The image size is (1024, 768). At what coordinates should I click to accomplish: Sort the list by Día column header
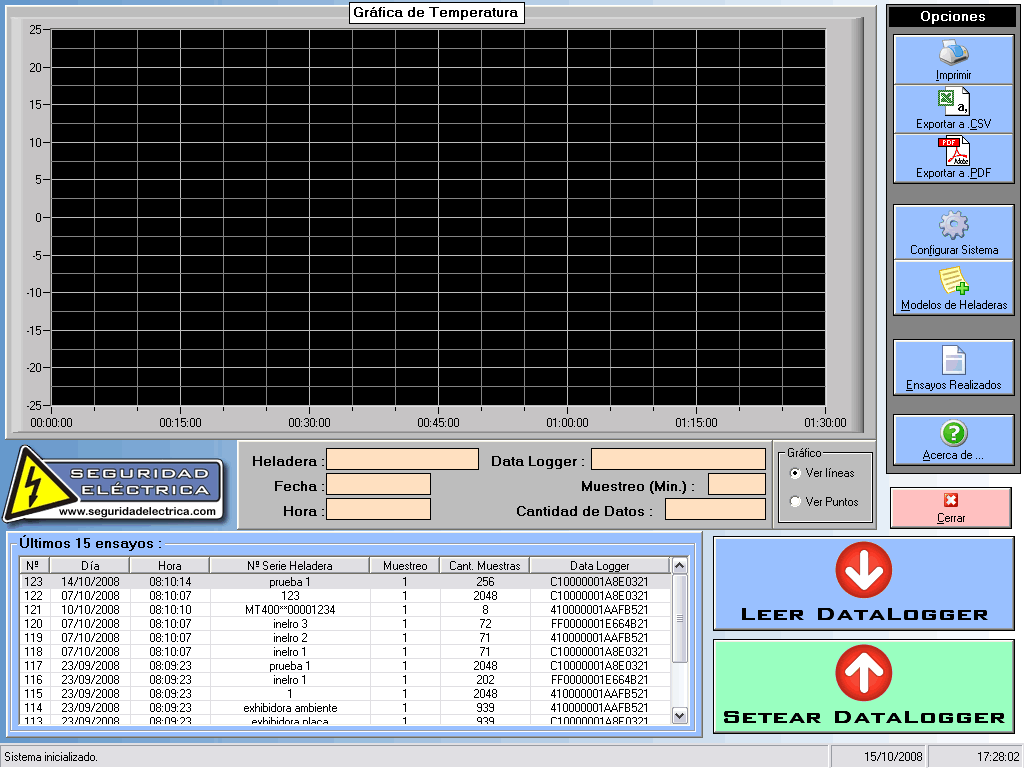pyautogui.click(x=89, y=566)
